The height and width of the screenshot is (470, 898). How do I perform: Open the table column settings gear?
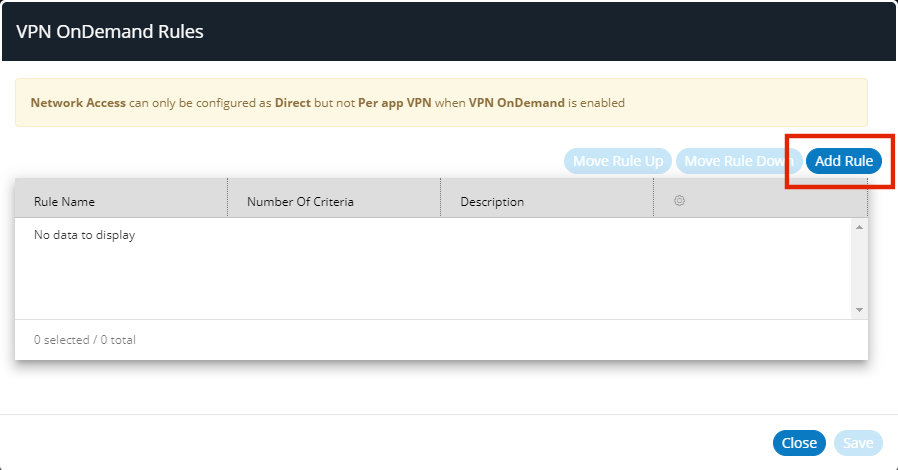[x=679, y=201]
